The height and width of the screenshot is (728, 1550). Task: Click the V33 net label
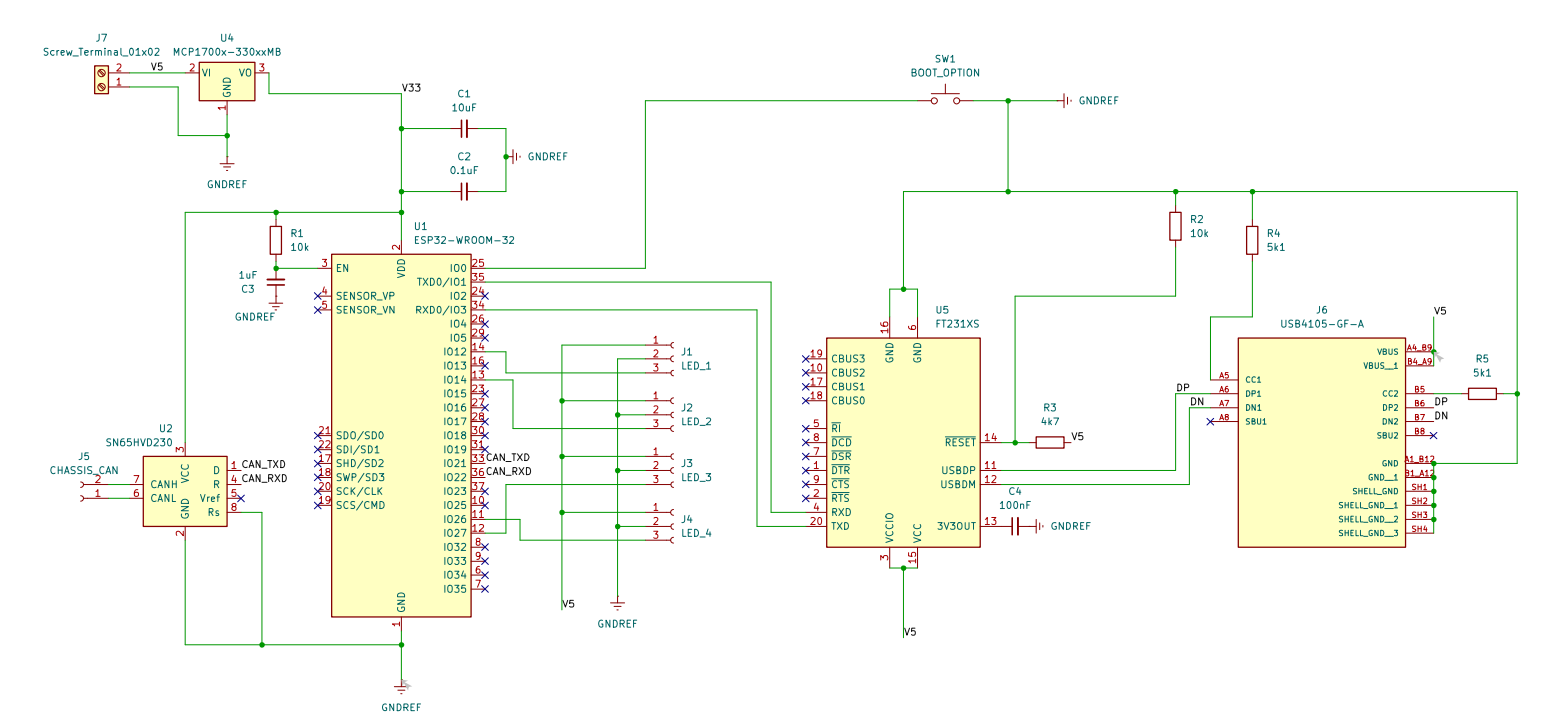coord(412,88)
